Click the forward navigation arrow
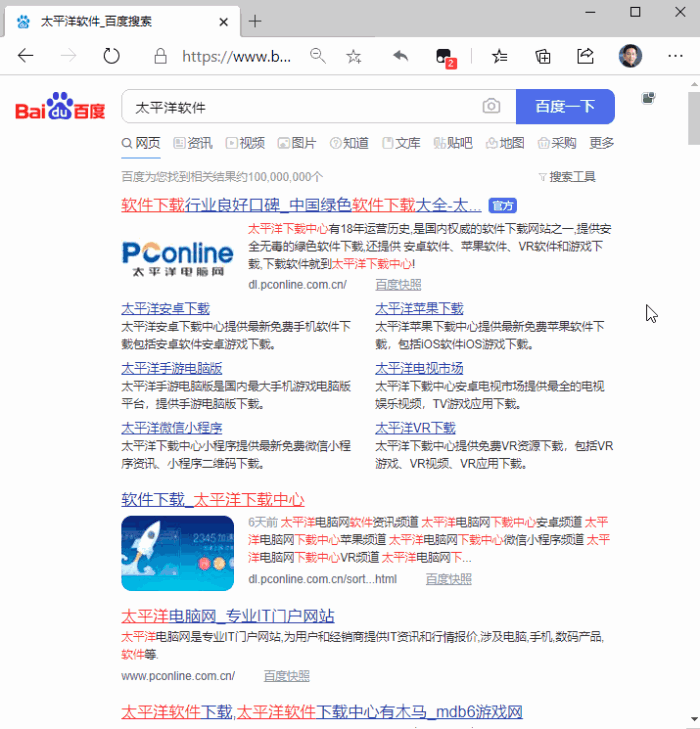The image size is (700, 729). click(x=68, y=56)
